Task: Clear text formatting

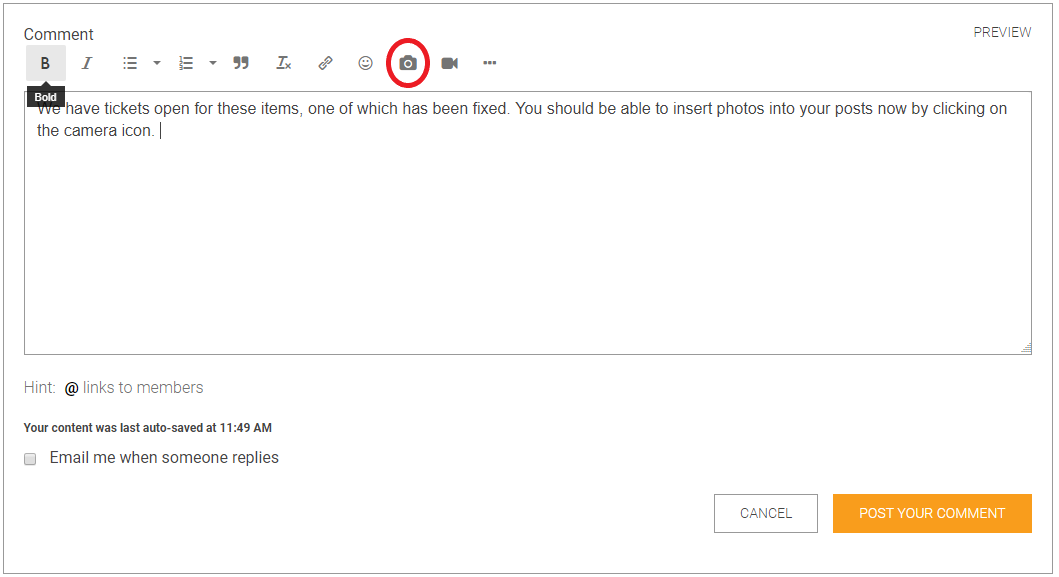Action: [284, 63]
